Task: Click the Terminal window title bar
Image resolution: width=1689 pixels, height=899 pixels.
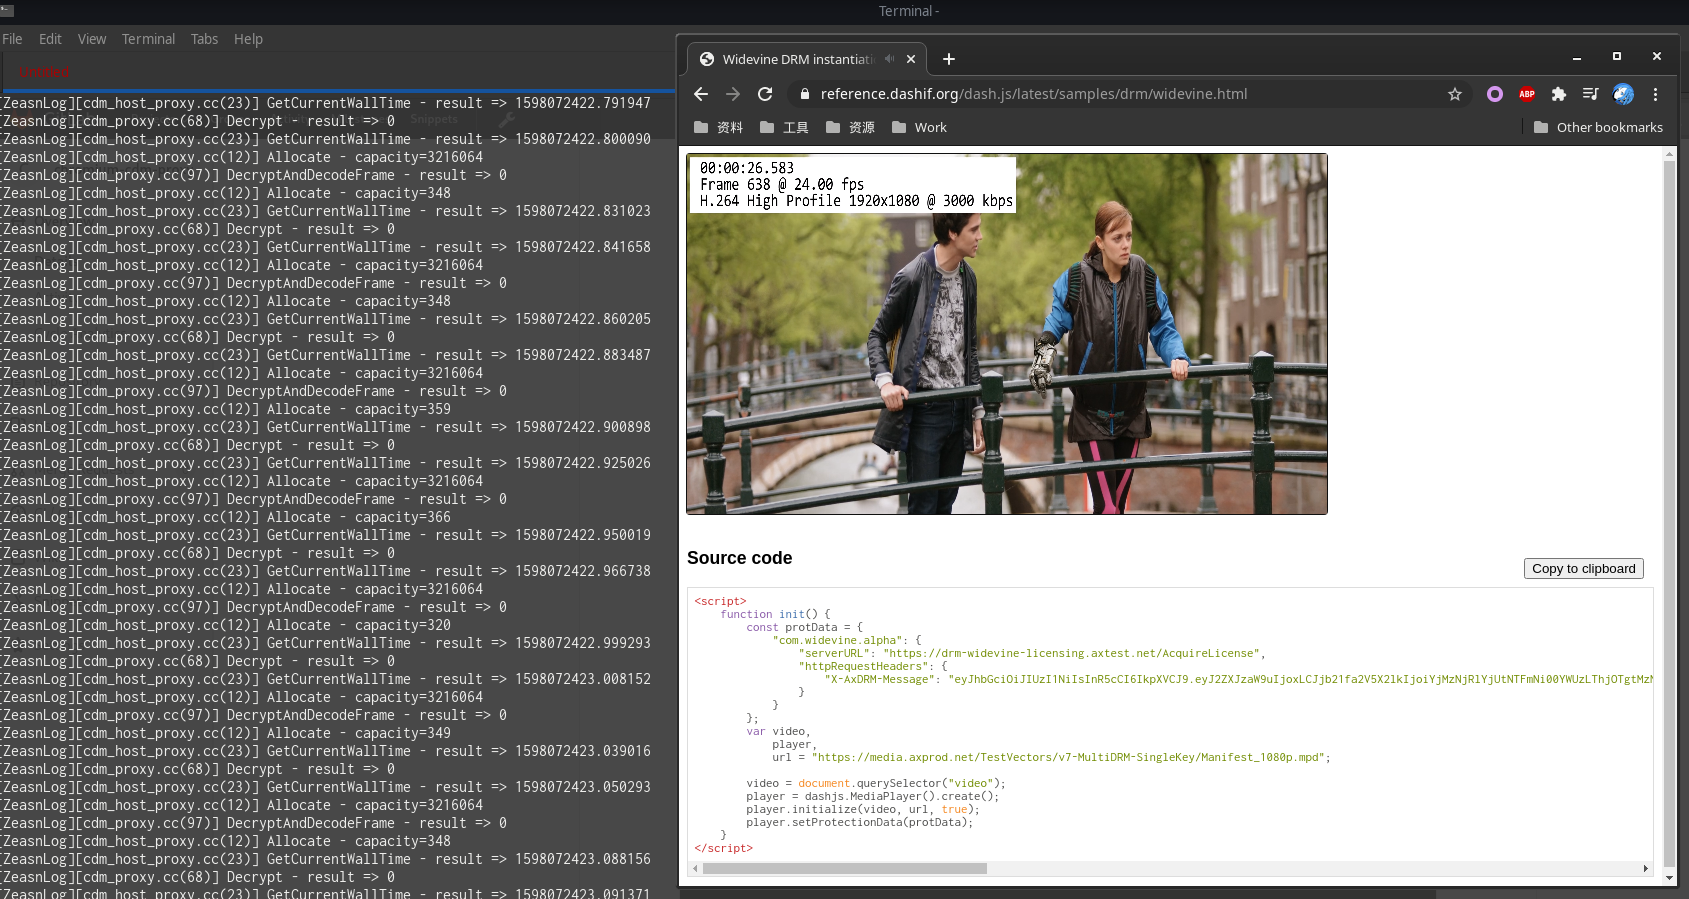Action: coord(909,11)
